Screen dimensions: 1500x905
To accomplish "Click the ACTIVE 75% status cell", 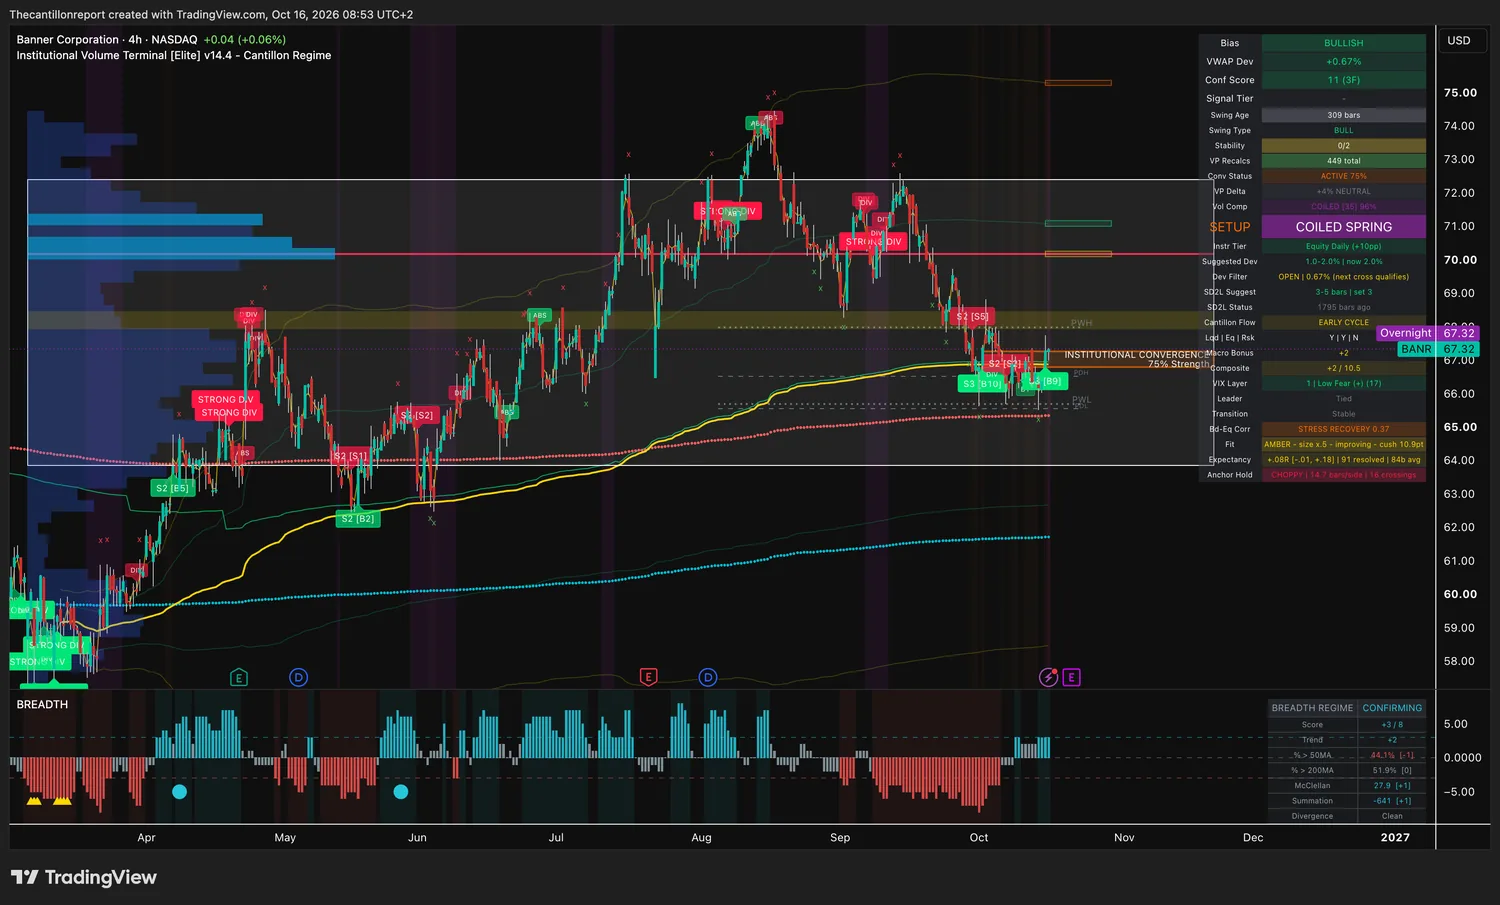I will [x=1344, y=176].
